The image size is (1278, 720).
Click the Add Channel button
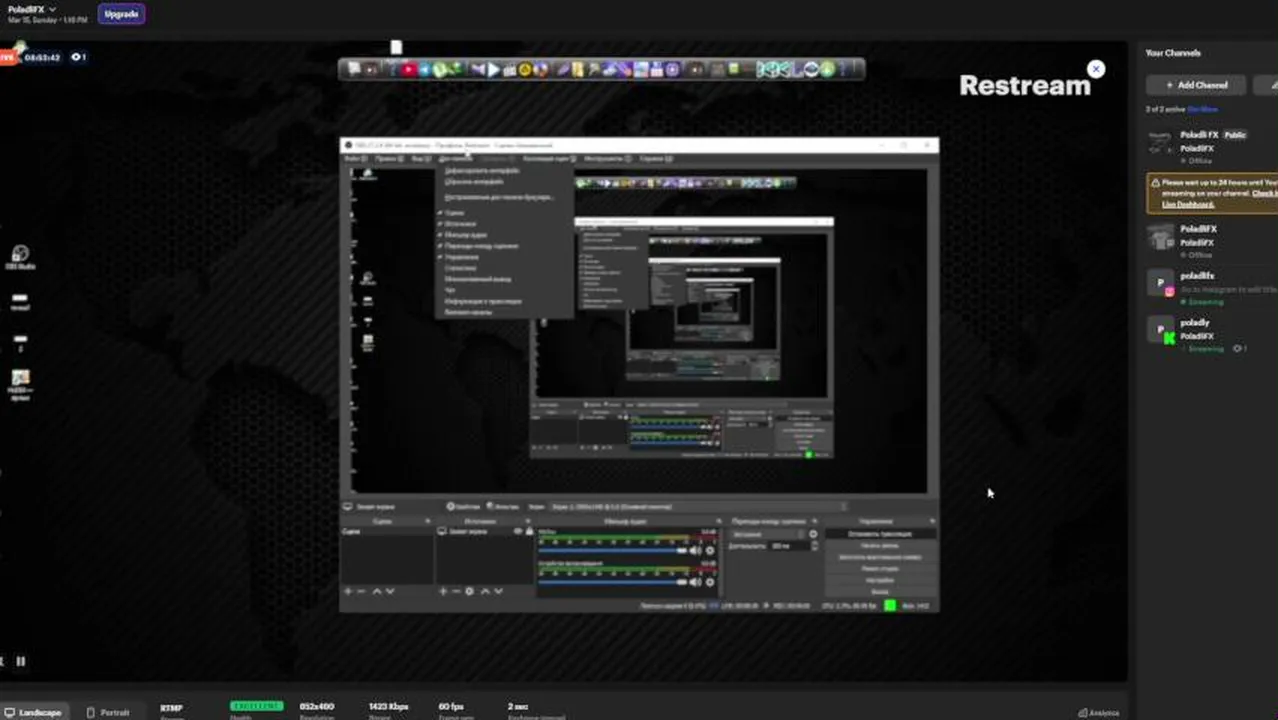tap(1196, 85)
